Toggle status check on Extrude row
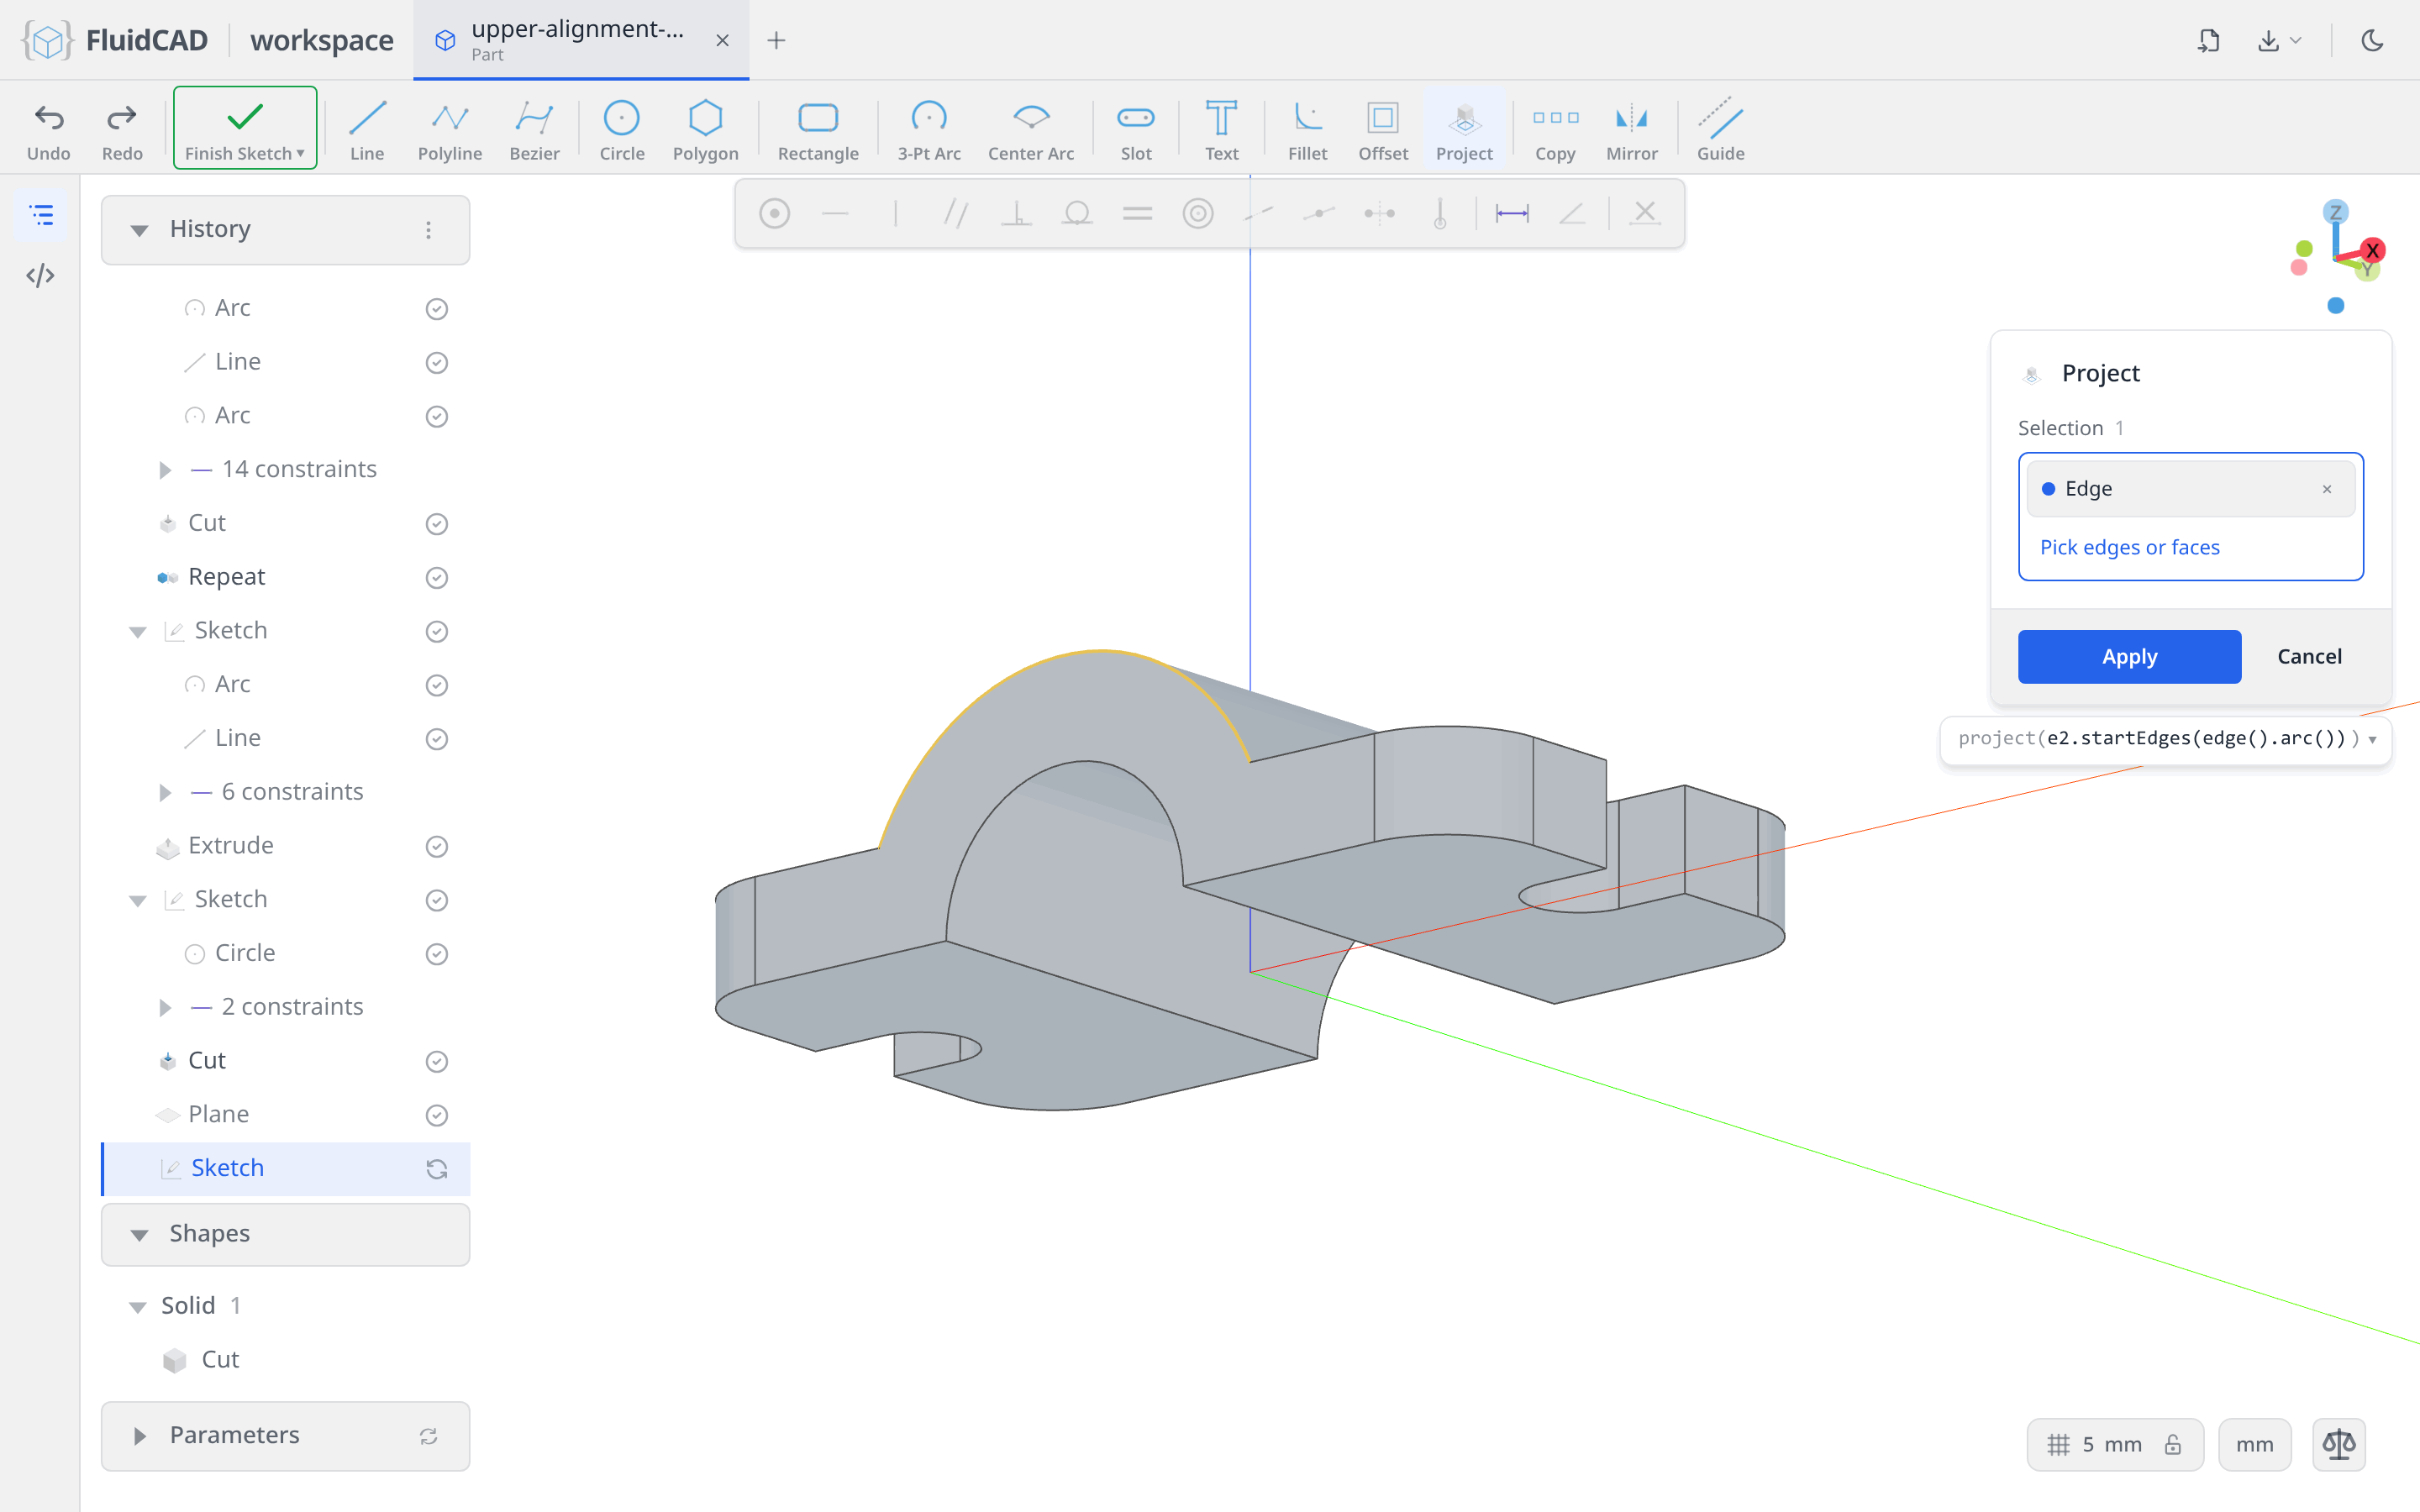 (436, 846)
